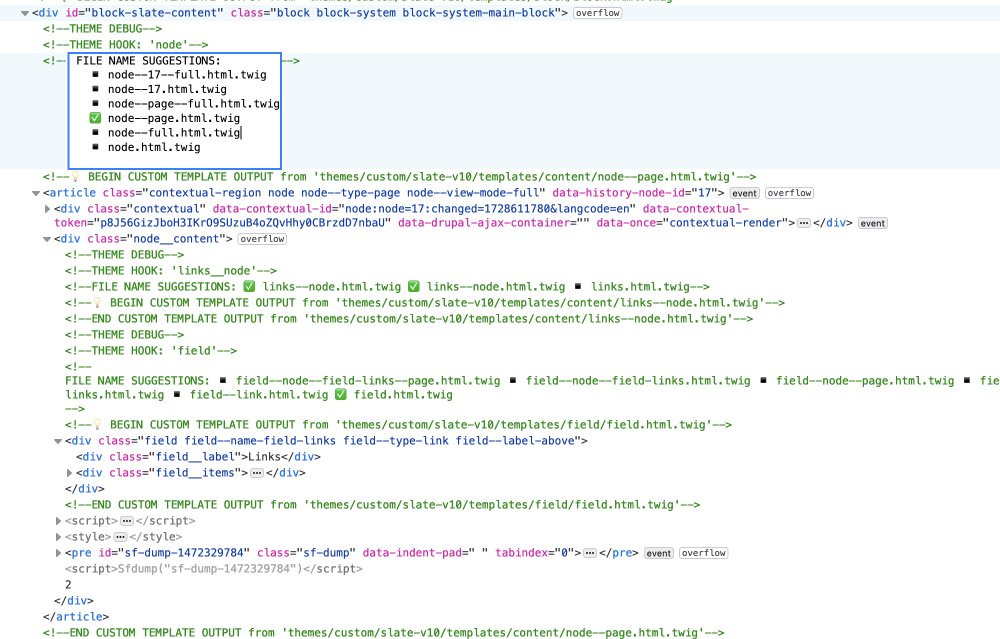
Task: Click node--17.html.twig suggestion
Action: (x=167, y=89)
